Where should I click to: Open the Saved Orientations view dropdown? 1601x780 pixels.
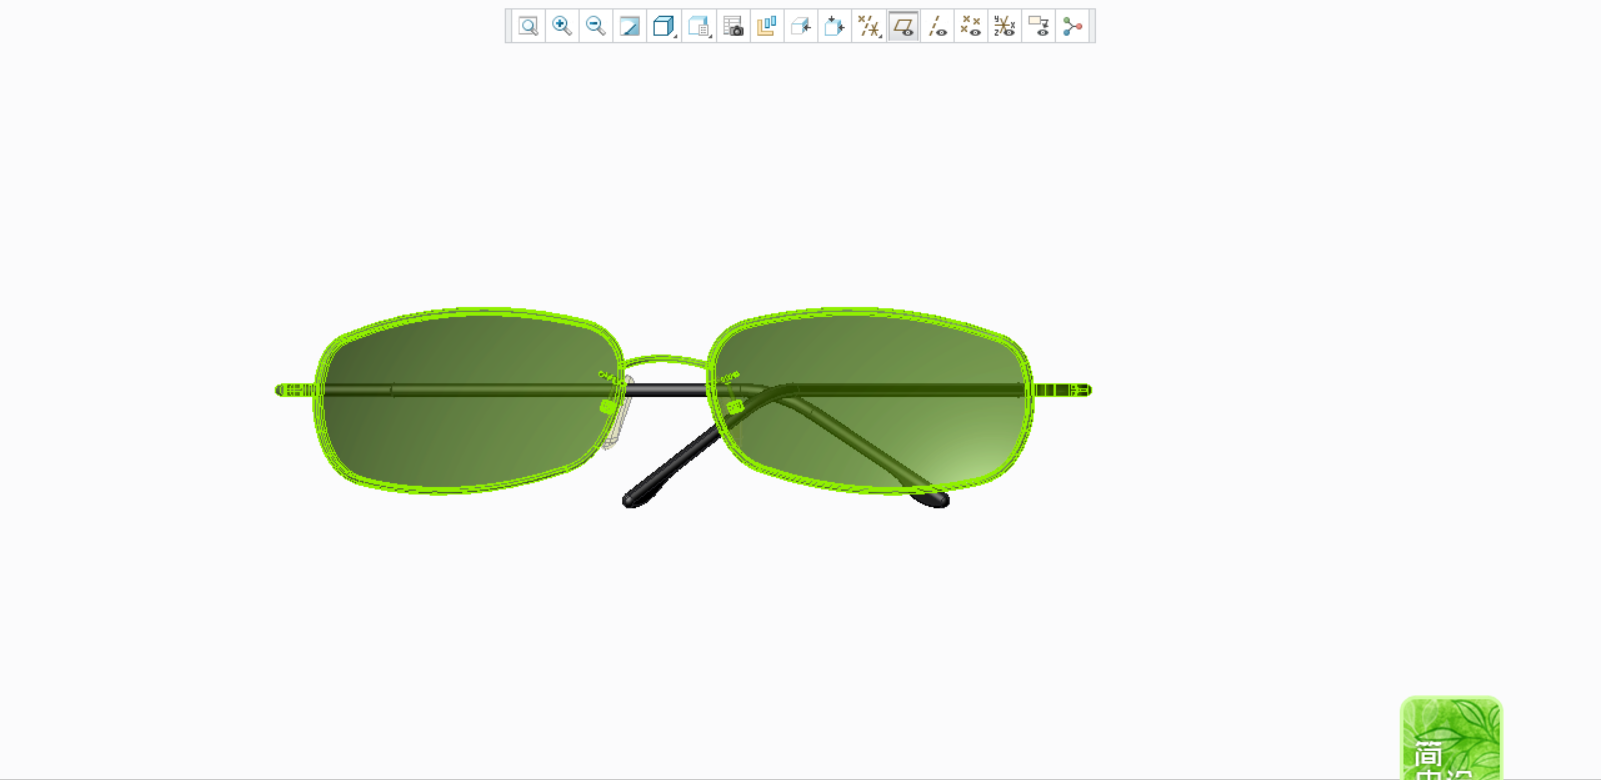click(x=698, y=26)
